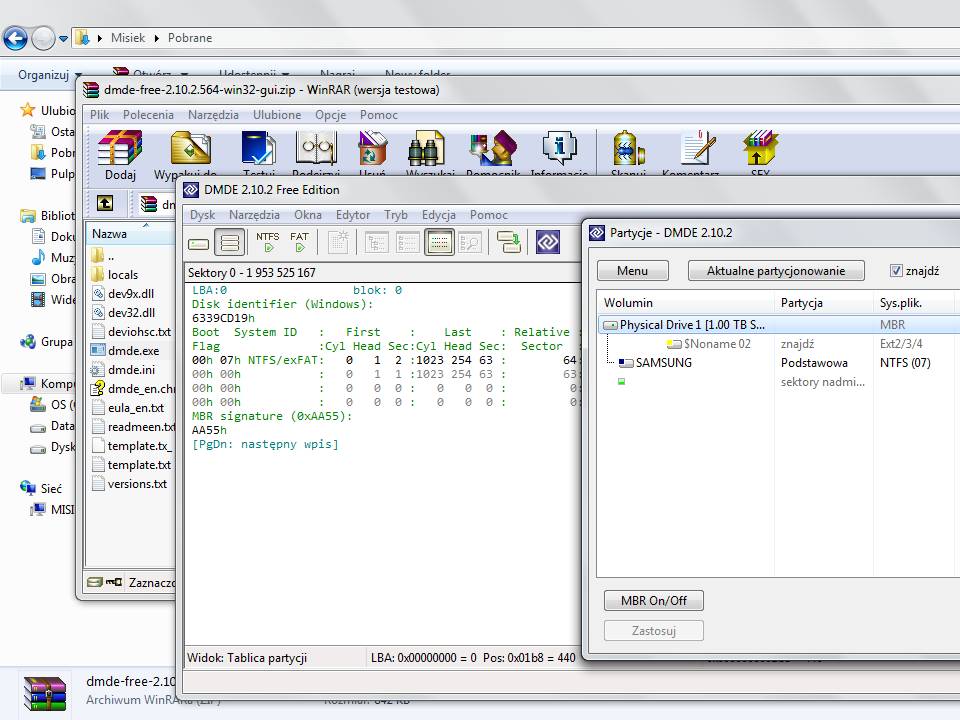Click the Wolumin column header
960x720 pixels.
tap(684, 302)
